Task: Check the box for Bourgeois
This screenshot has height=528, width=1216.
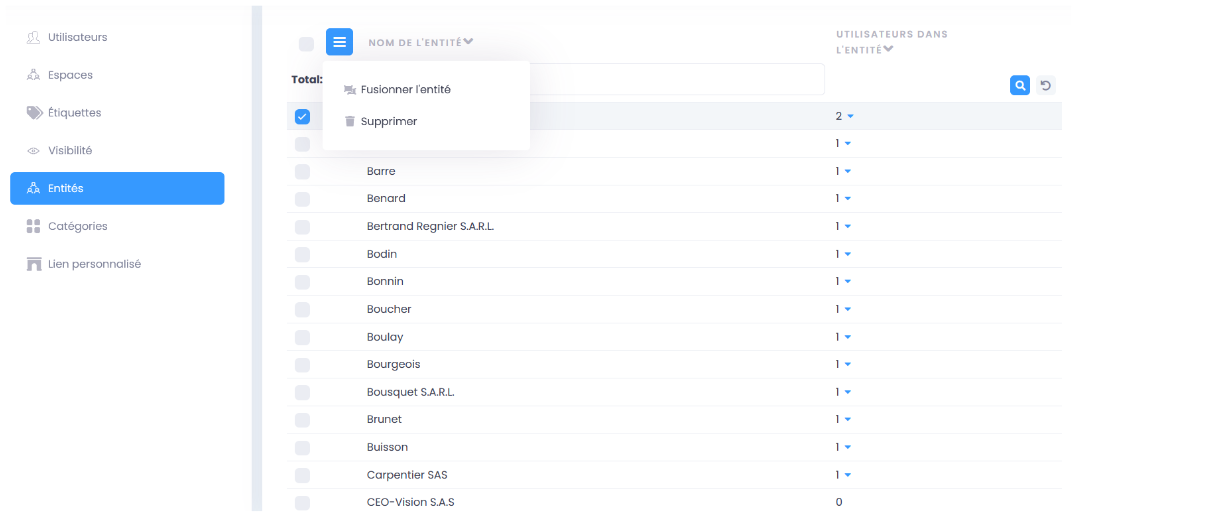Action: [302, 365]
